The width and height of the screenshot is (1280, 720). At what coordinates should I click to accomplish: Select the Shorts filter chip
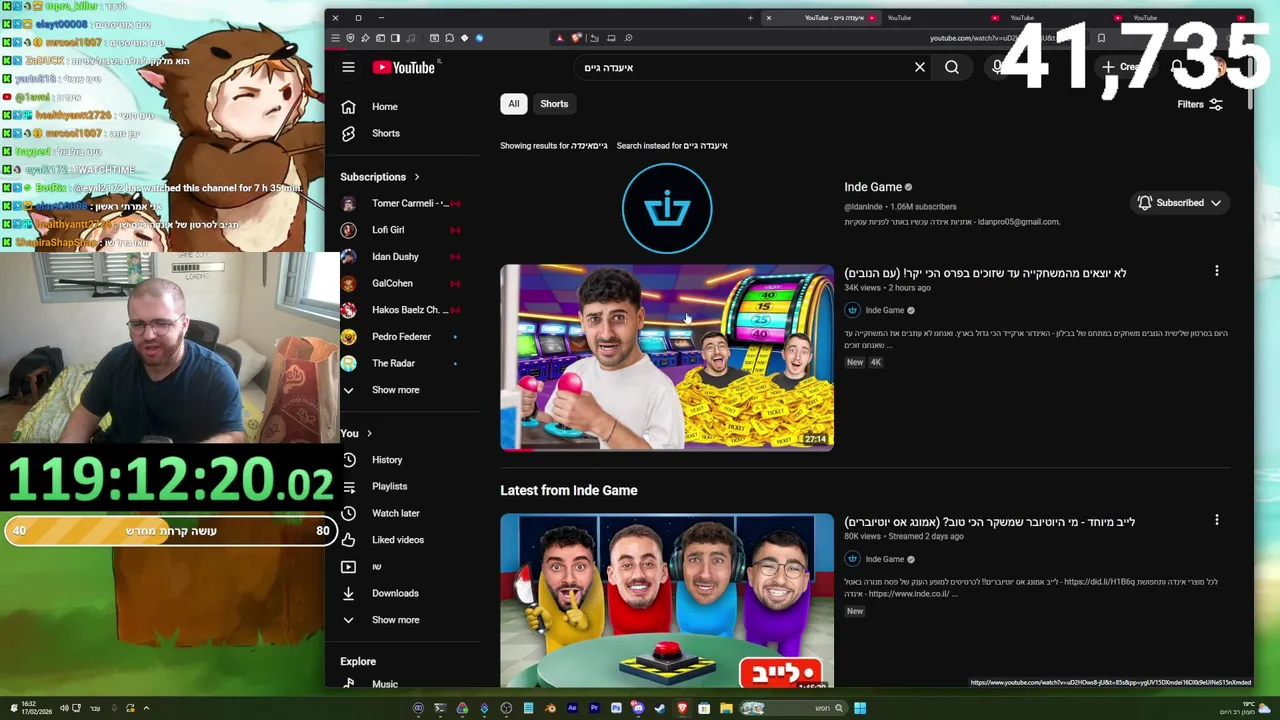pyautogui.click(x=554, y=104)
